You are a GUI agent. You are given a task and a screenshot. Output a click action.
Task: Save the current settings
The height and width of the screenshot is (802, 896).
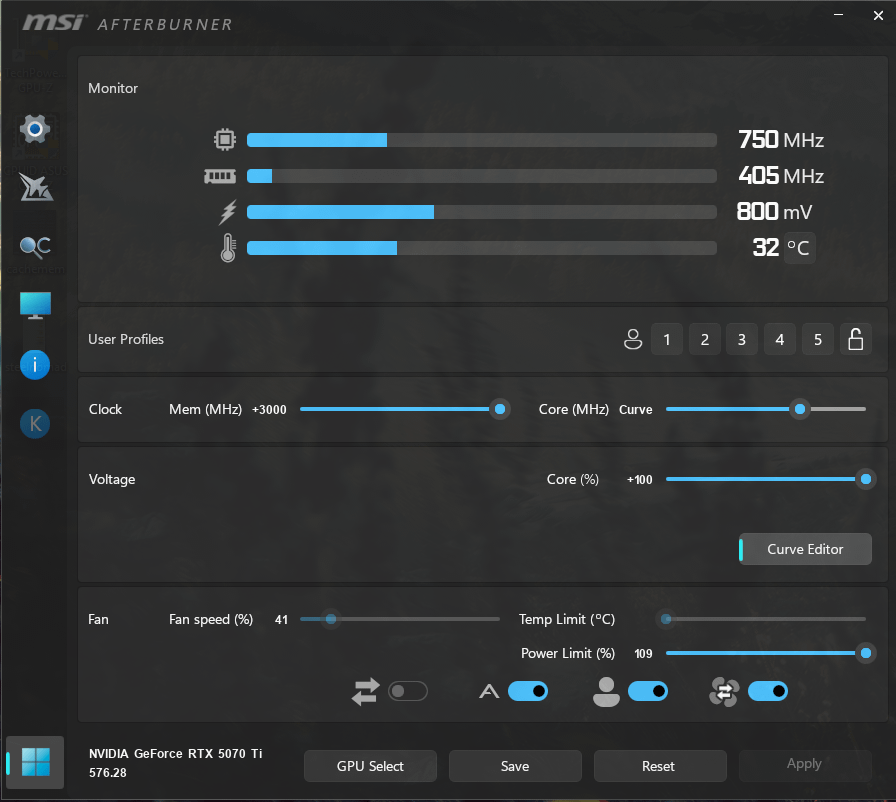pyautogui.click(x=515, y=766)
